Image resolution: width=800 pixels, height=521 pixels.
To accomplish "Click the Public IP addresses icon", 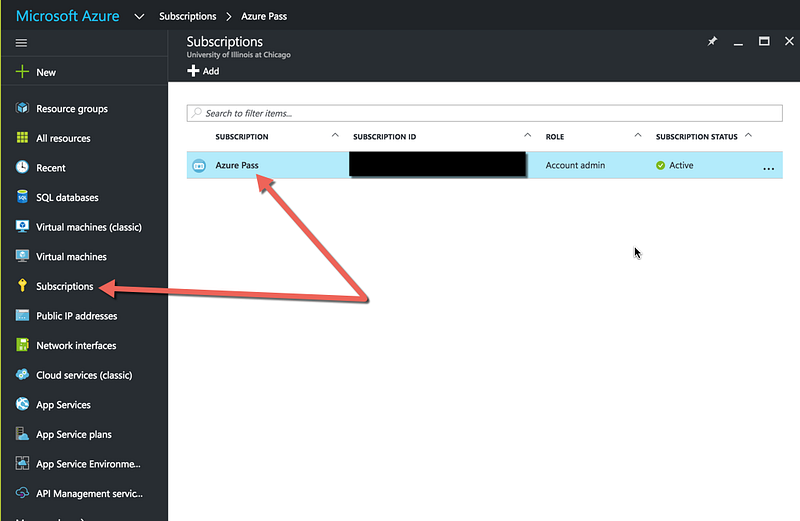I will point(22,315).
